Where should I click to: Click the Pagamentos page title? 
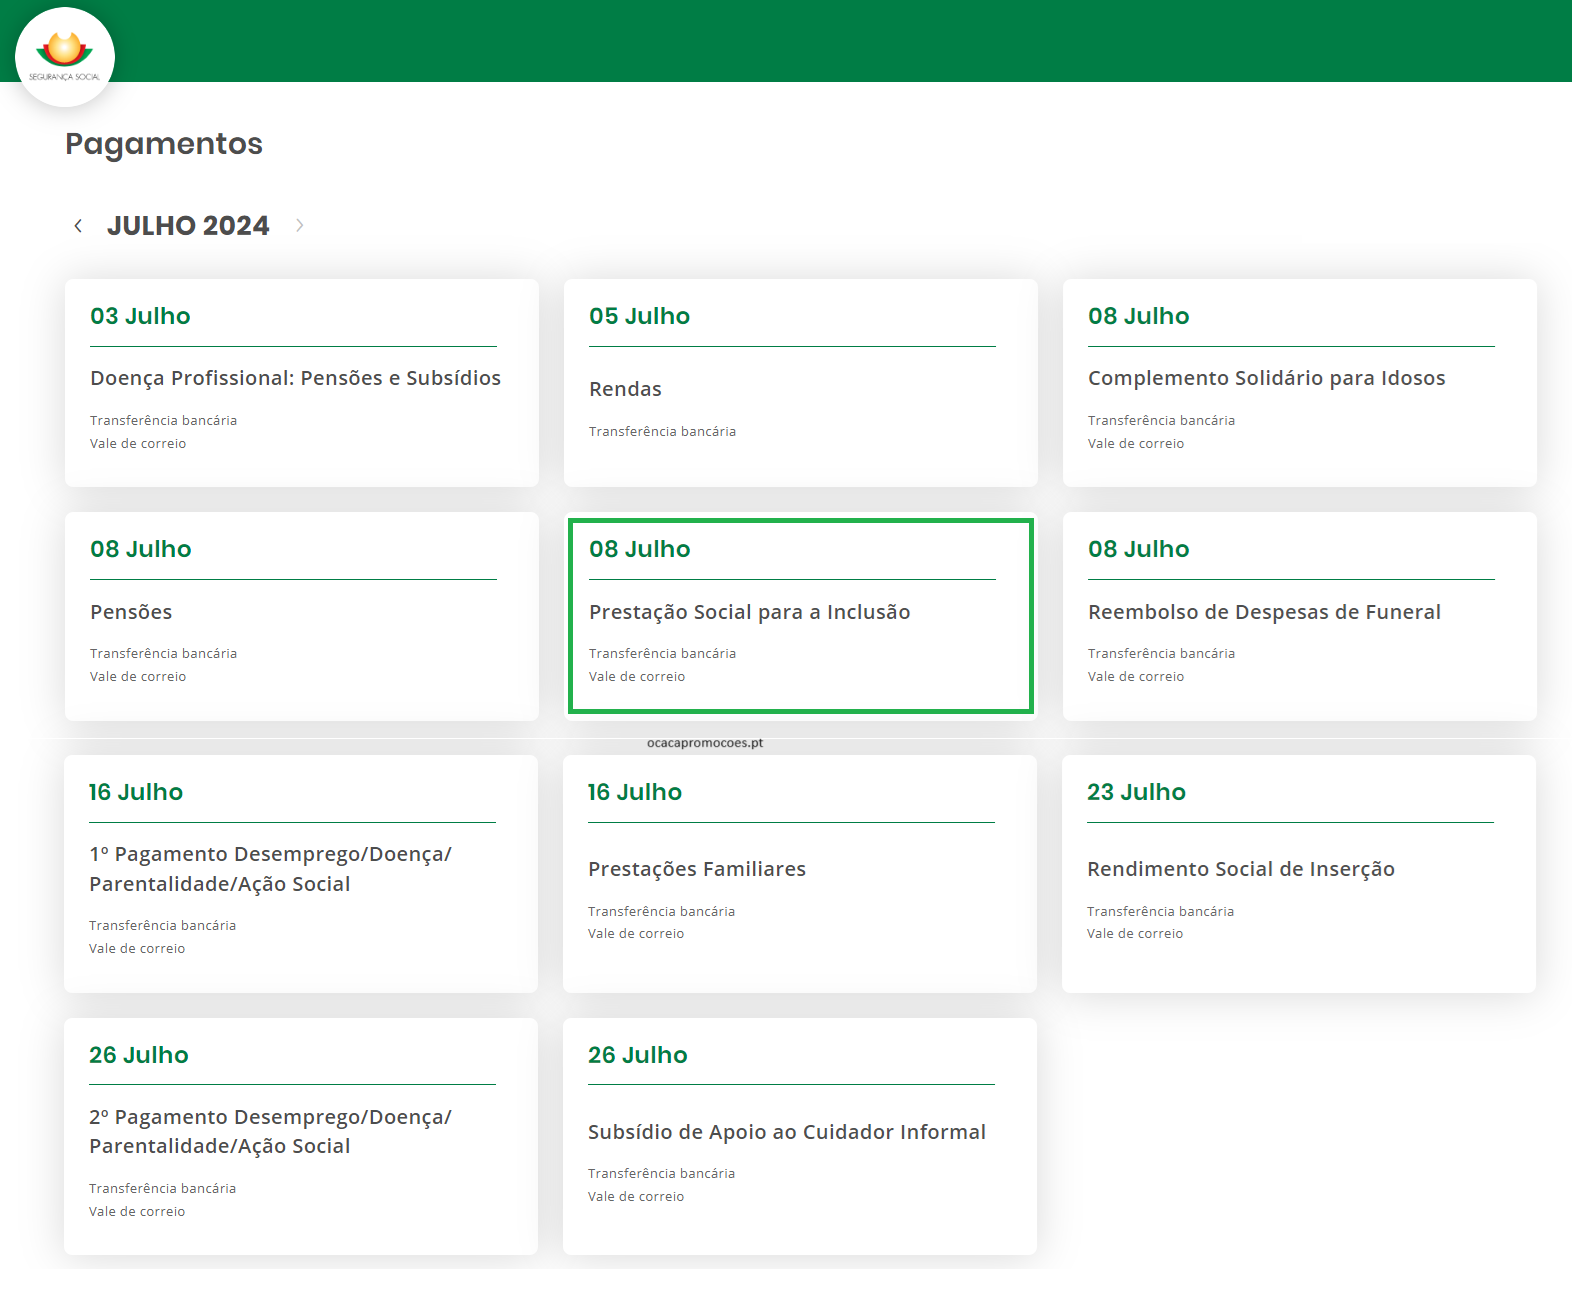click(x=164, y=144)
